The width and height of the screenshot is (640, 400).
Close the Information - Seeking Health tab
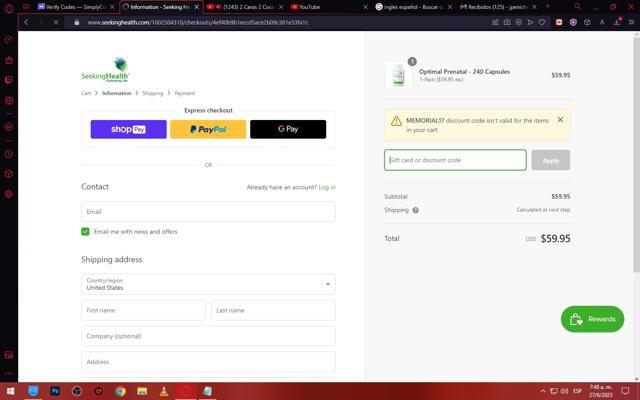[196, 7]
